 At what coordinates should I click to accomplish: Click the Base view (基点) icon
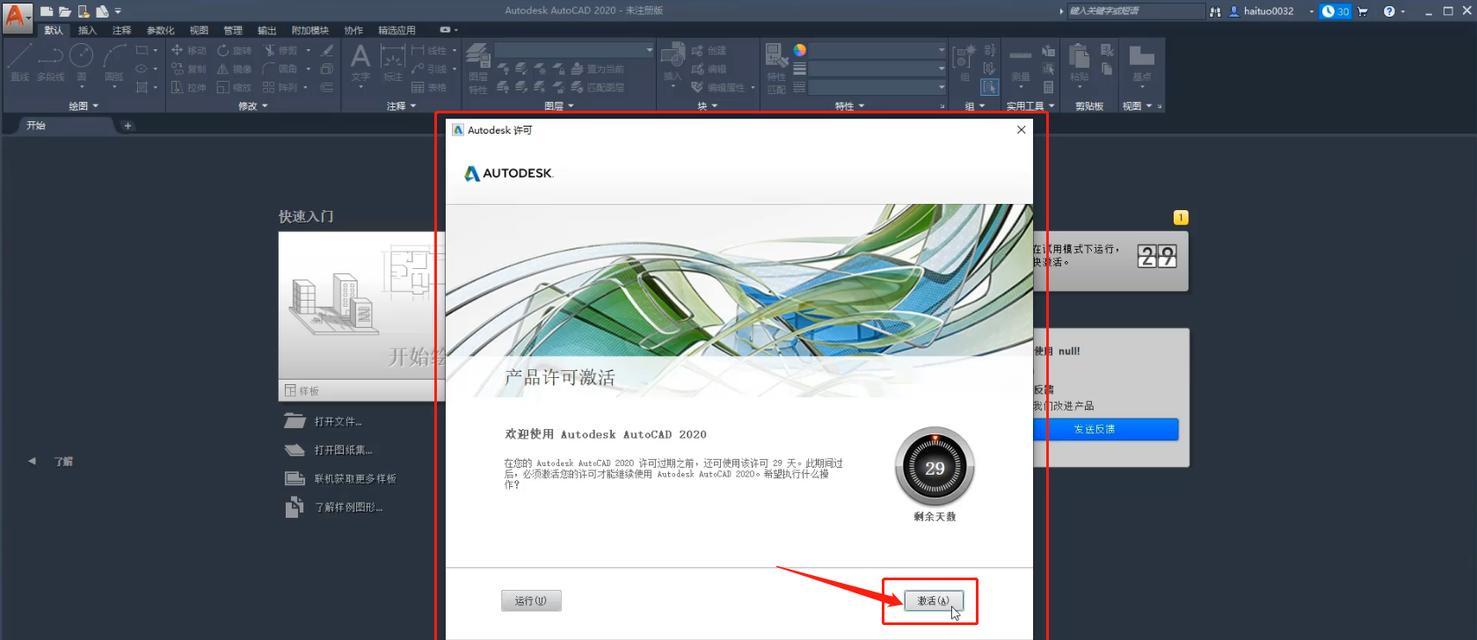(1141, 63)
